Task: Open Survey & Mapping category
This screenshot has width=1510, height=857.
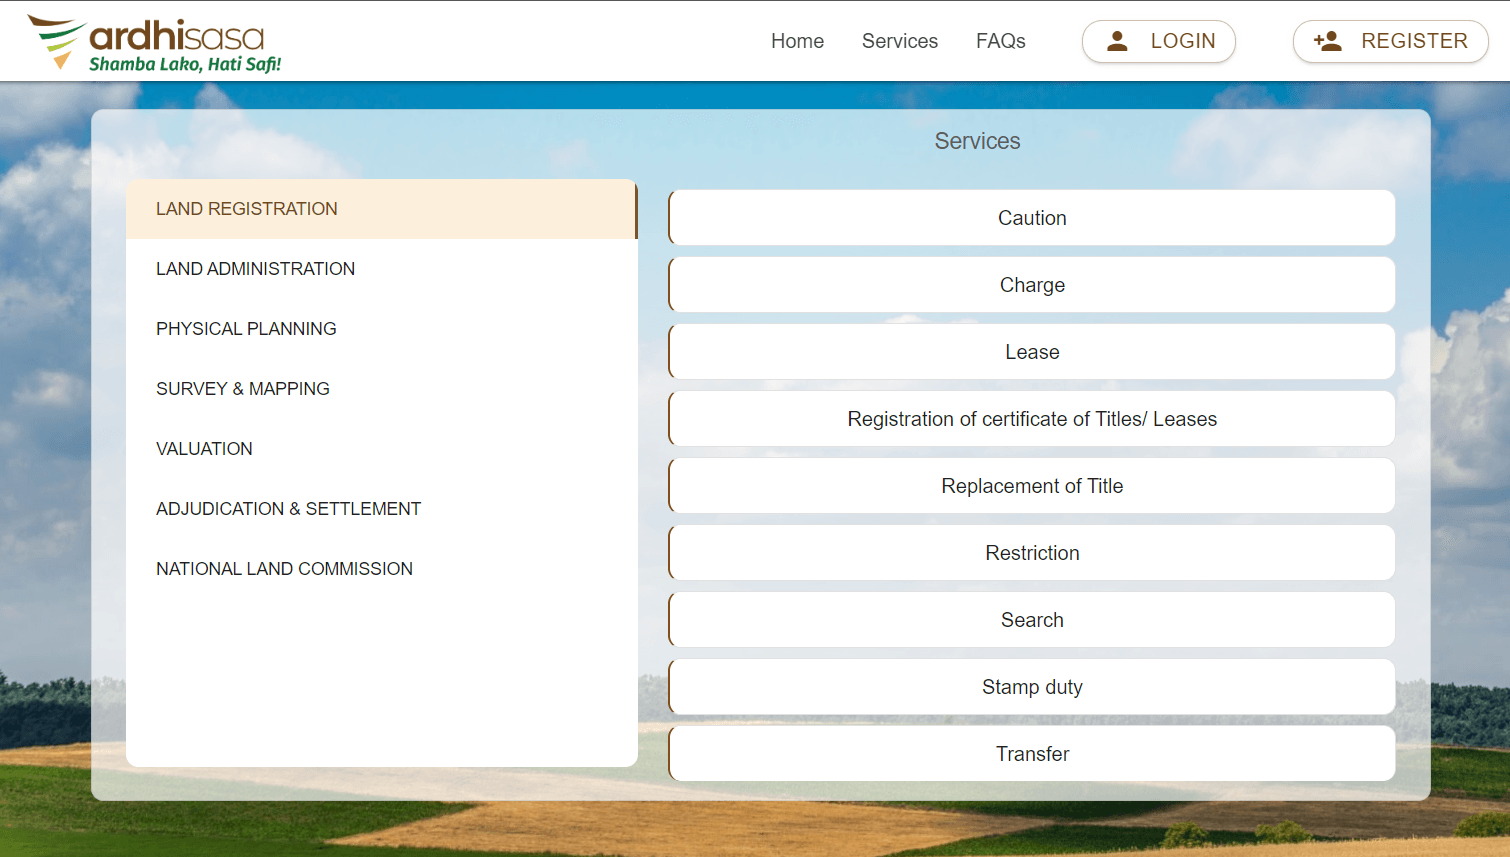Action: [x=382, y=389]
